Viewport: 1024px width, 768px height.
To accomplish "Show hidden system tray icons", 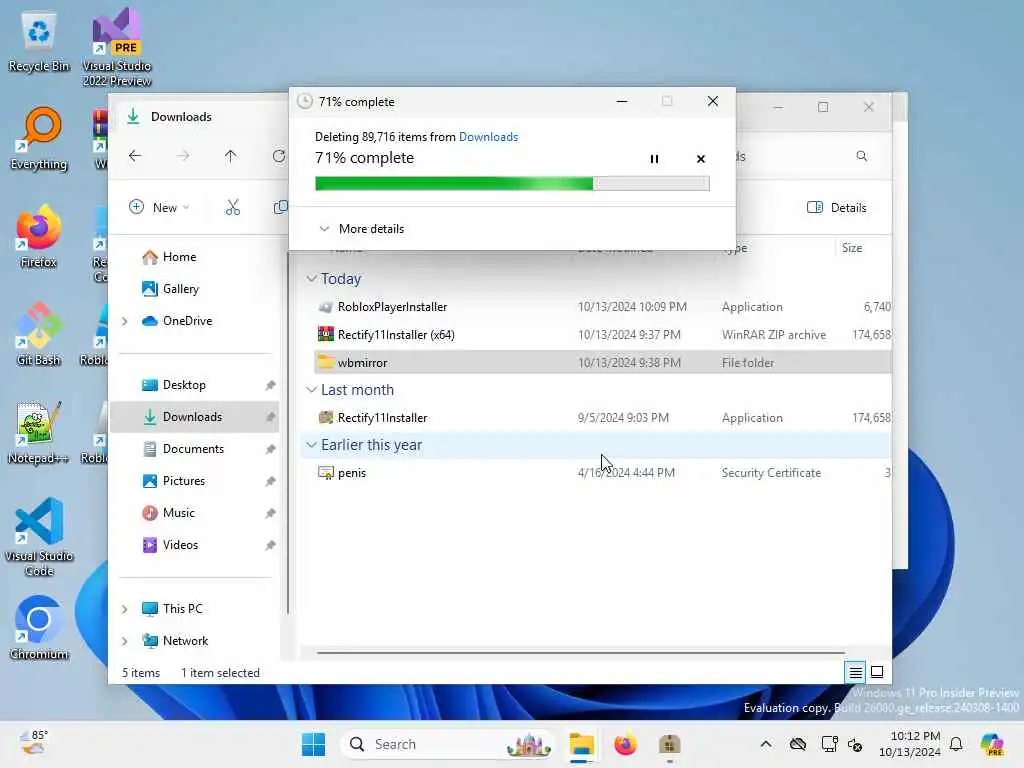I will tap(766, 744).
